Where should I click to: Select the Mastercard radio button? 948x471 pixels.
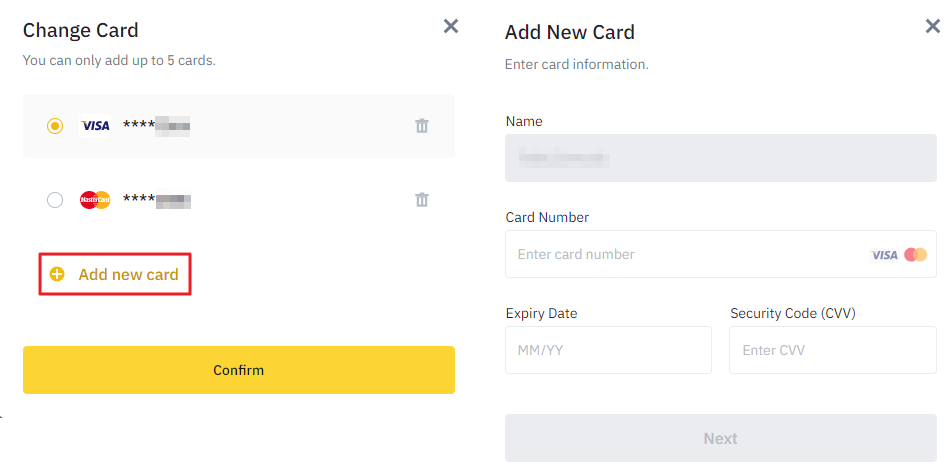click(55, 200)
